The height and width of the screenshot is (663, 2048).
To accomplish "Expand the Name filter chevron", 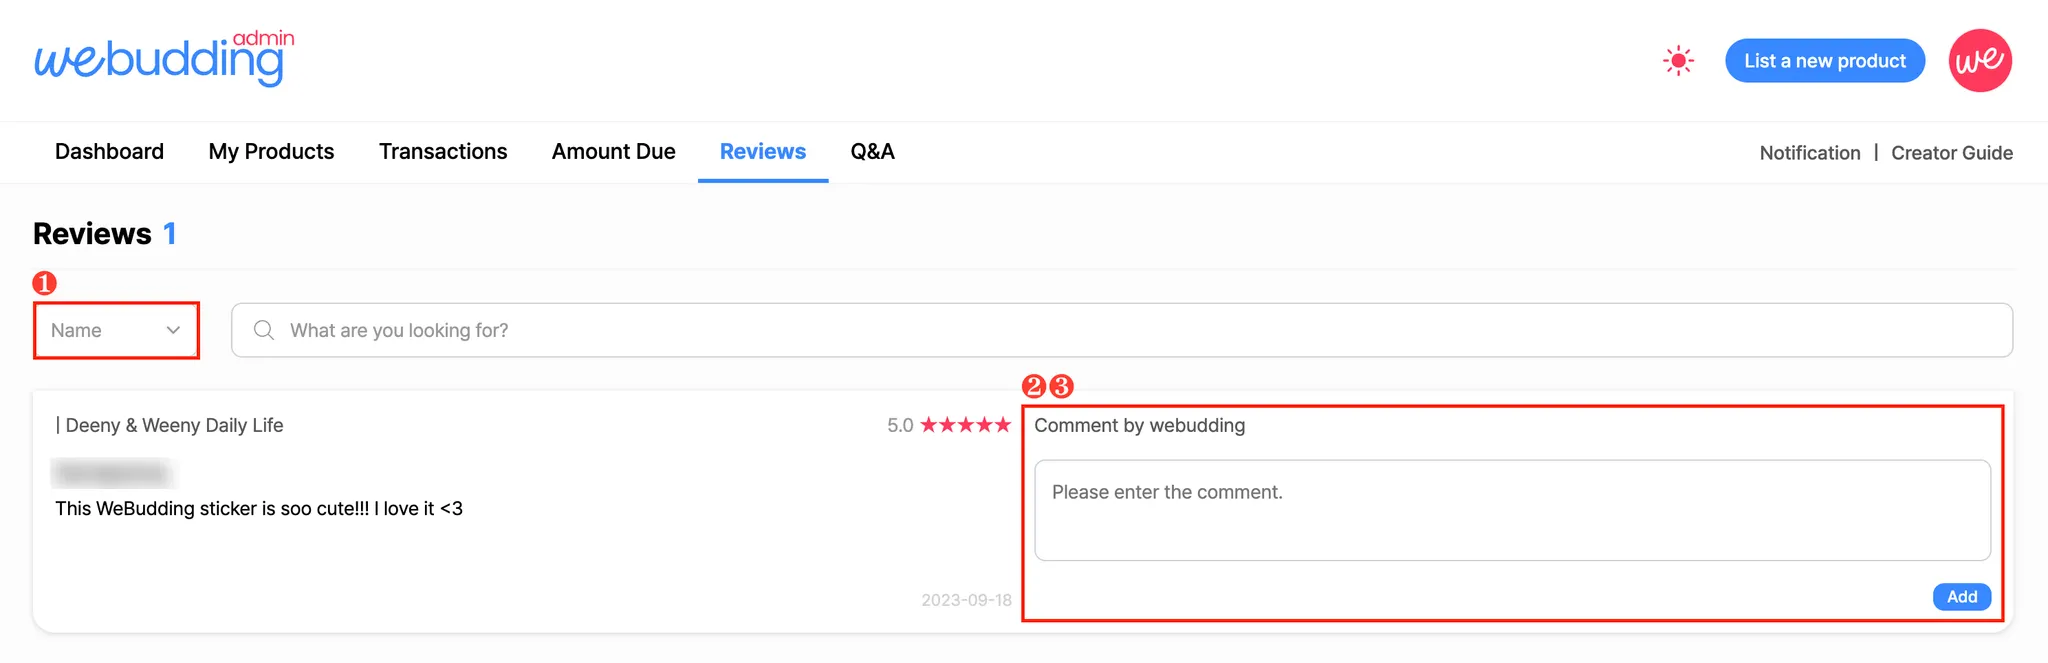I will [x=173, y=330].
